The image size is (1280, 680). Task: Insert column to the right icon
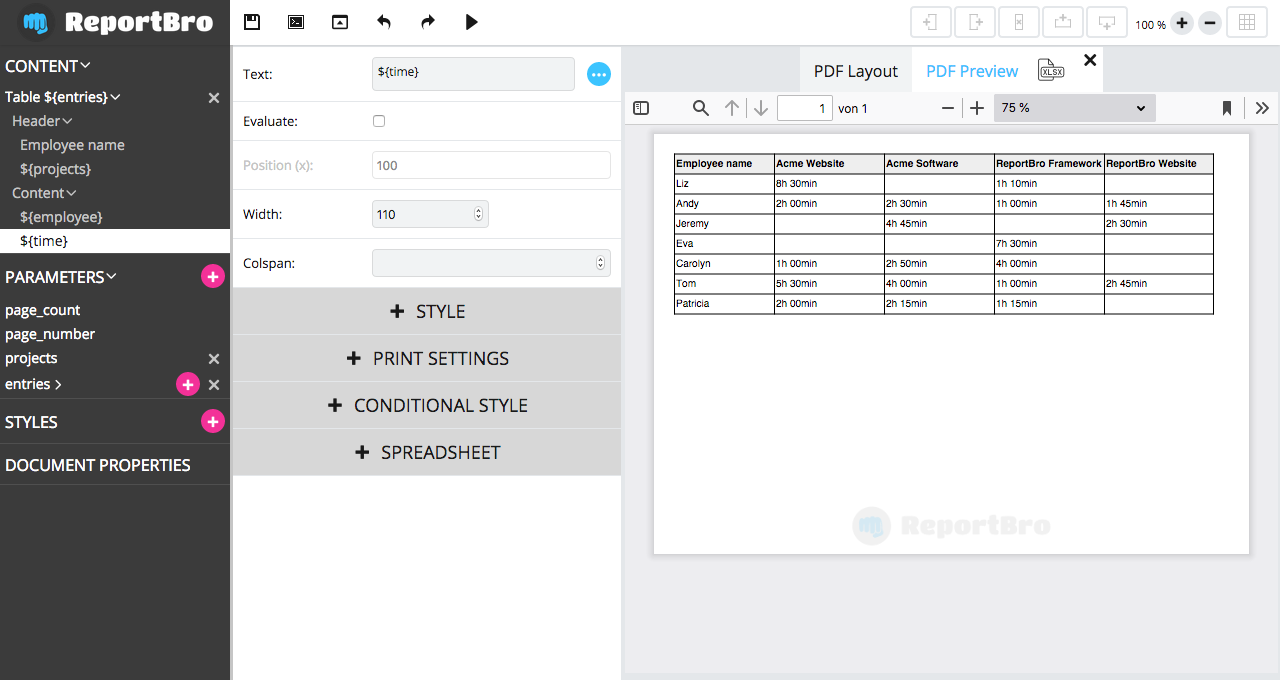click(x=975, y=22)
